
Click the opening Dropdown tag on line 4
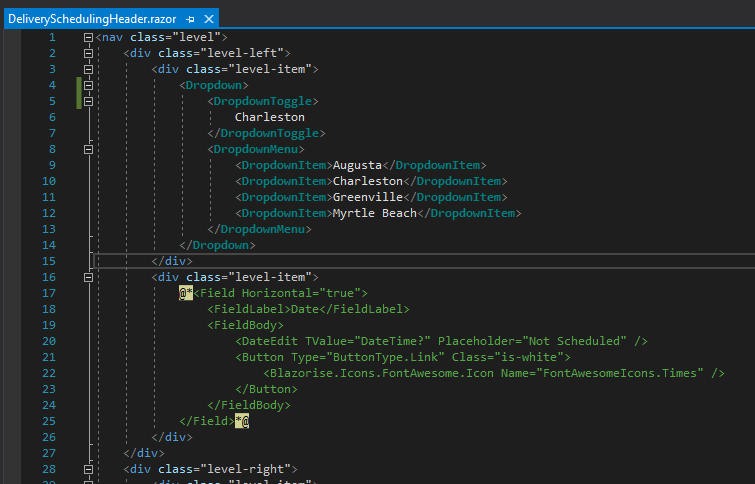[x=214, y=85]
